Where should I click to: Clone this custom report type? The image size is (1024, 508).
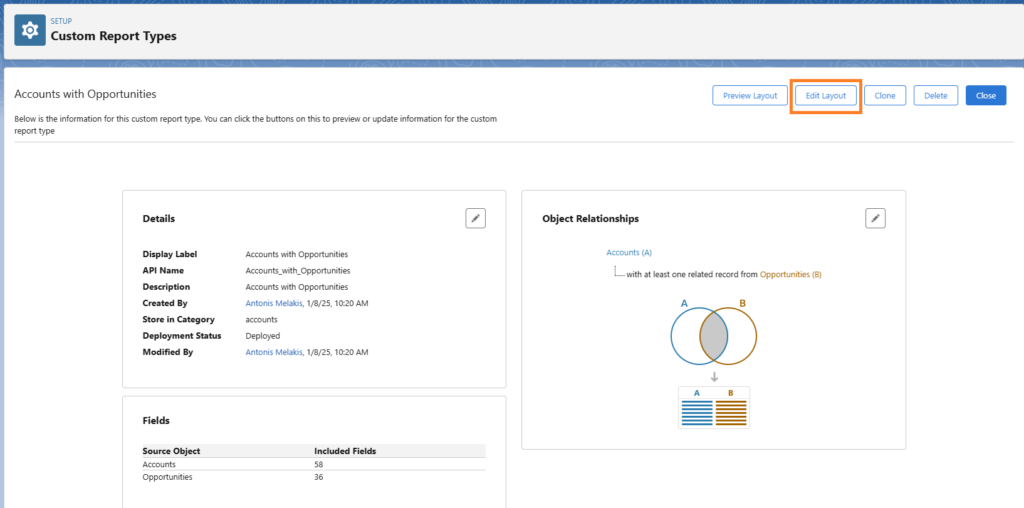point(885,95)
